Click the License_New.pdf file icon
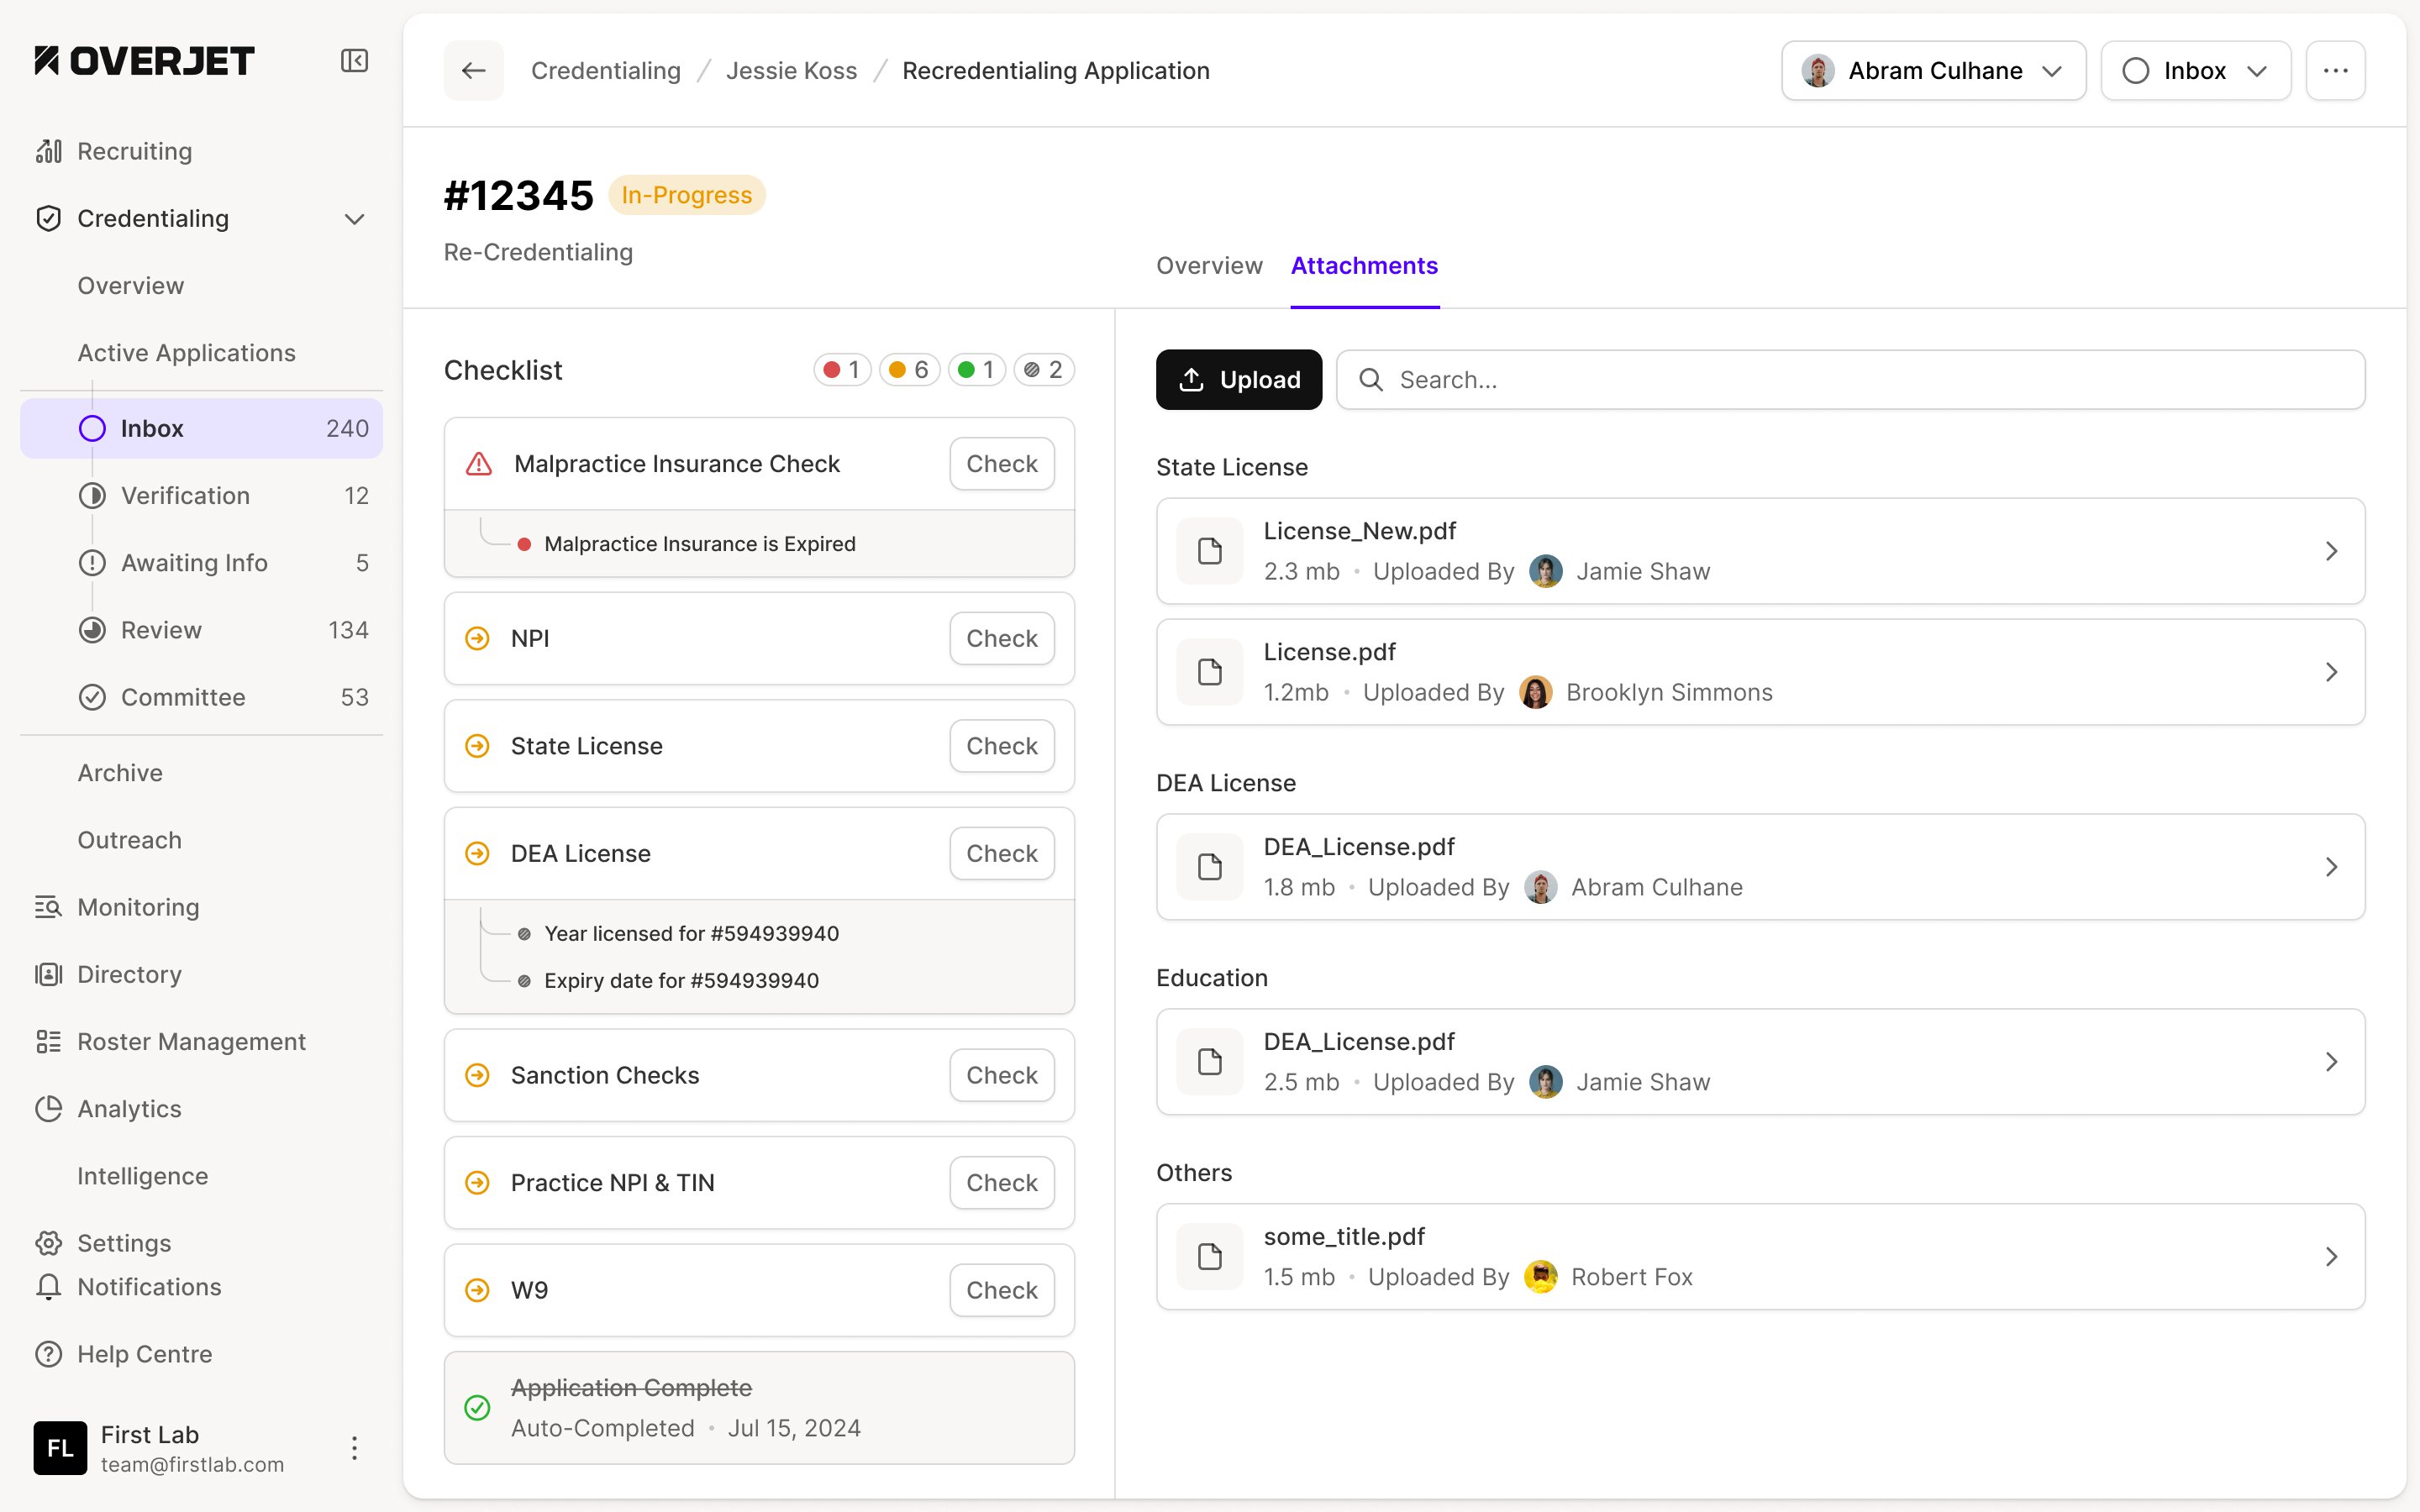 coord(1209,551)
